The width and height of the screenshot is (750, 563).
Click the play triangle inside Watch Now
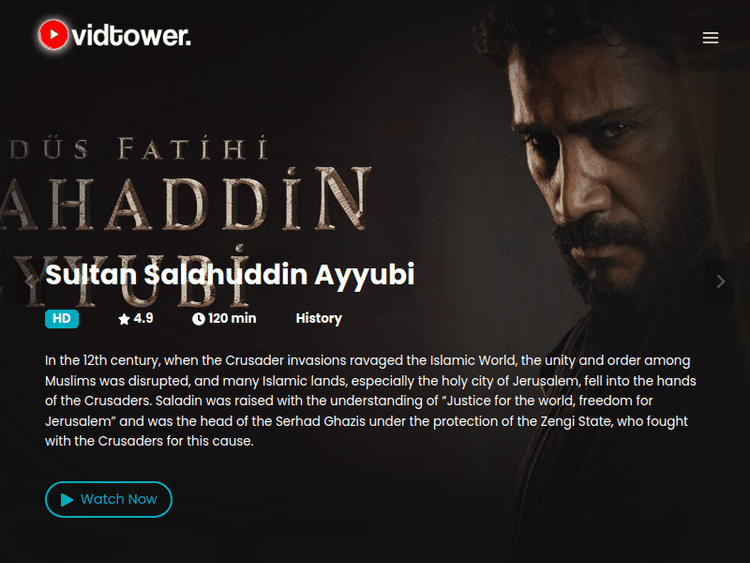[67, 500]
